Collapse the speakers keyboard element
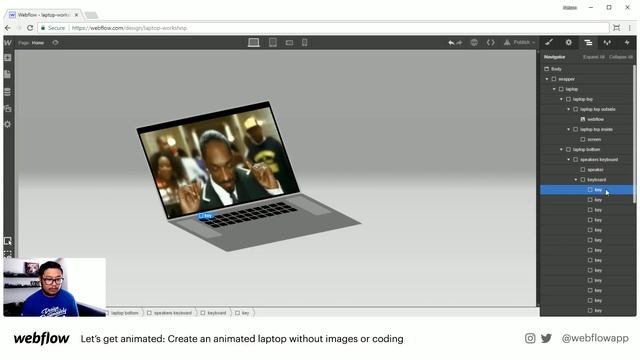This screenshot has width=640, height=360. tap(569, 160)
